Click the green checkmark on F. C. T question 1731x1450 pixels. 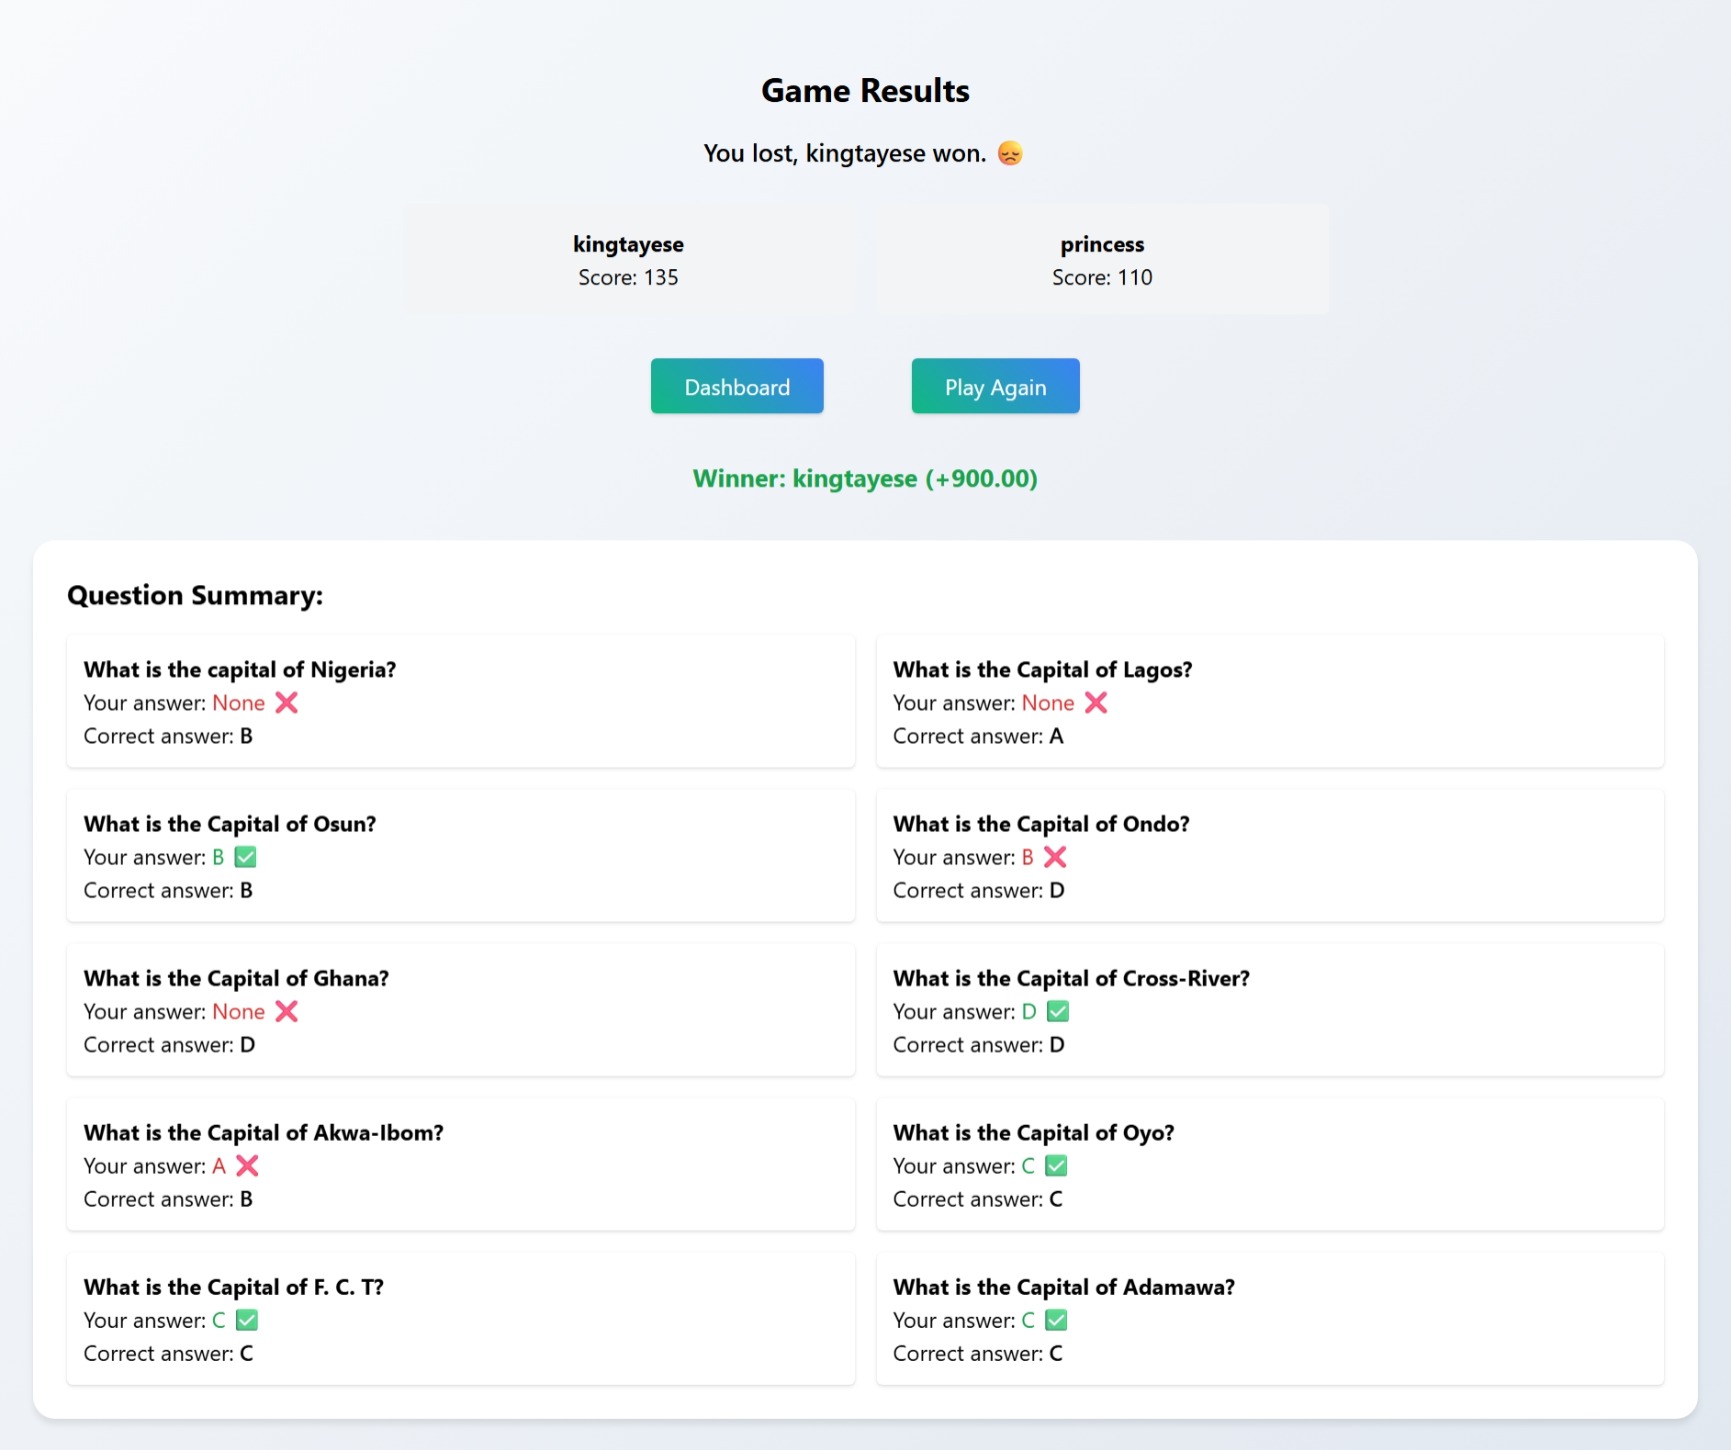(247, 1320)
